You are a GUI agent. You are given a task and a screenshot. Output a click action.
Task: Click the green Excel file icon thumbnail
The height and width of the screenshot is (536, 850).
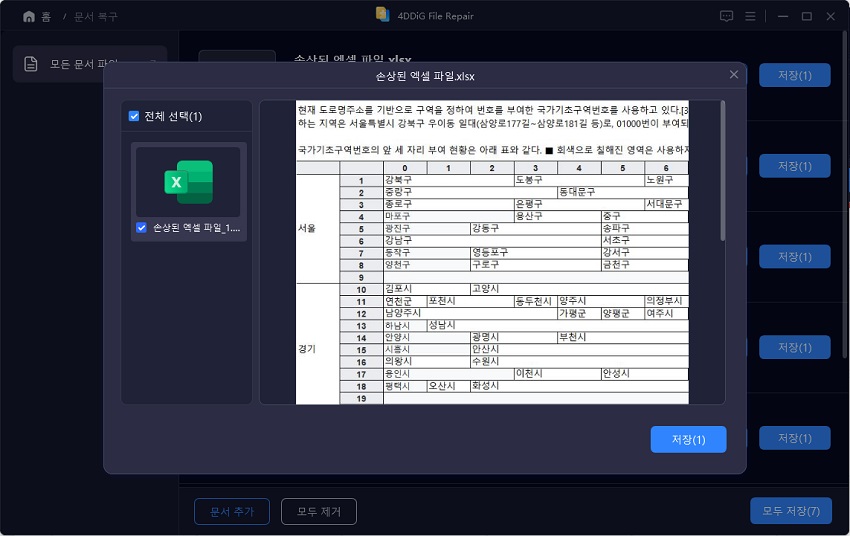coord(188,181)
